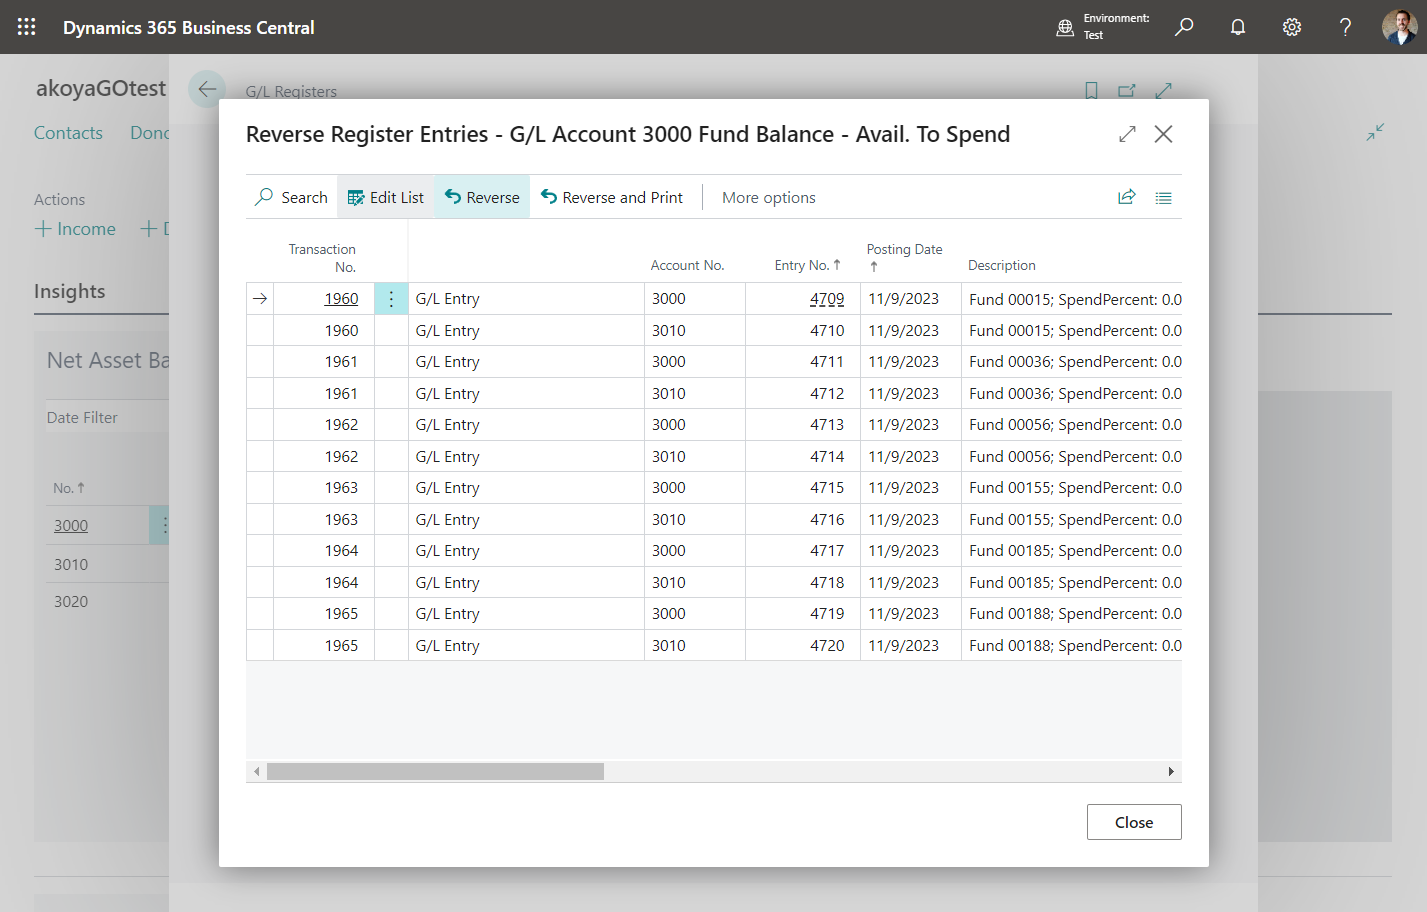Open the Posting Date column header menu
Image resolution: width=1427 pixels, height=912 pixels.
click(x=904, y=257)
